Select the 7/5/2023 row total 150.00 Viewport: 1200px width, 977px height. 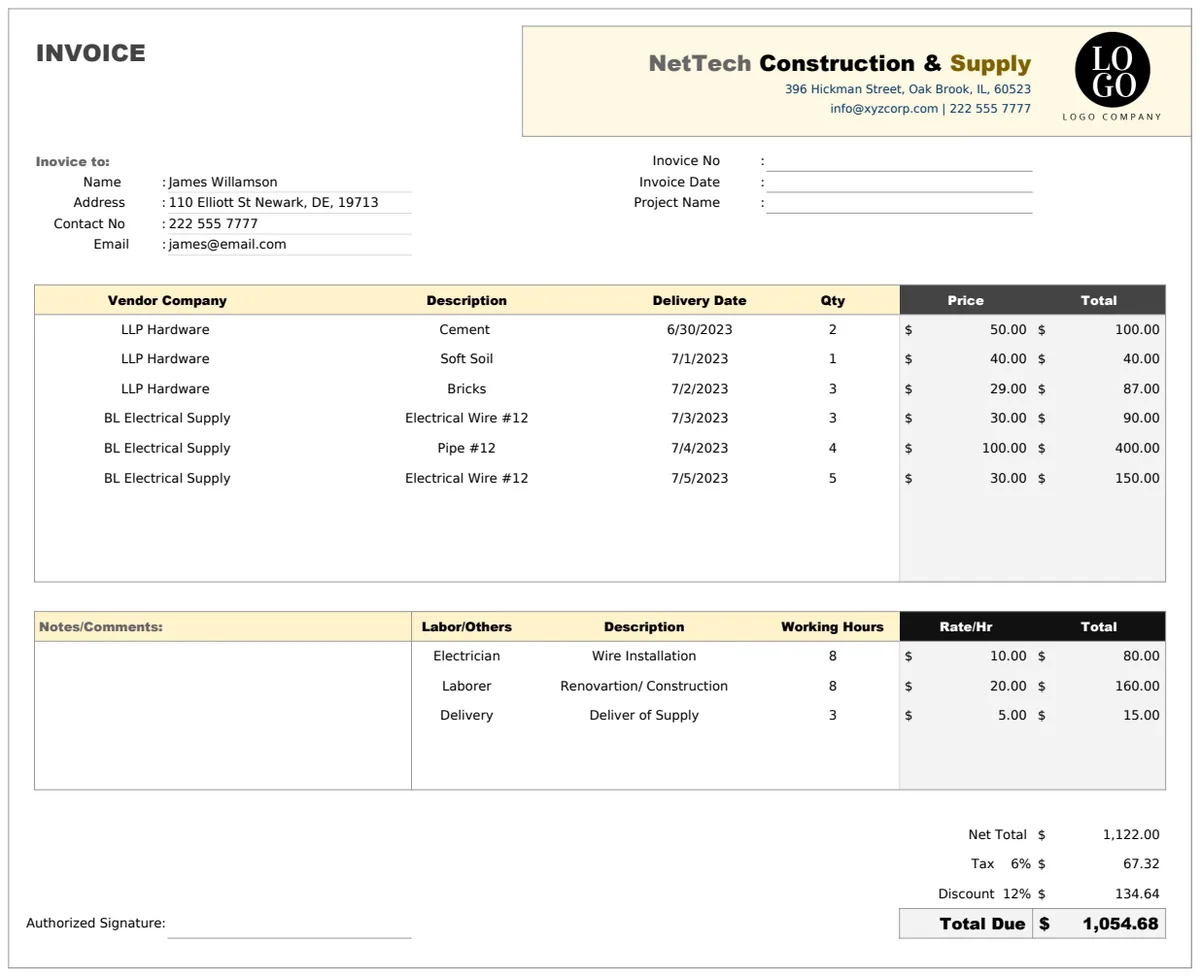coord(1138,478)
